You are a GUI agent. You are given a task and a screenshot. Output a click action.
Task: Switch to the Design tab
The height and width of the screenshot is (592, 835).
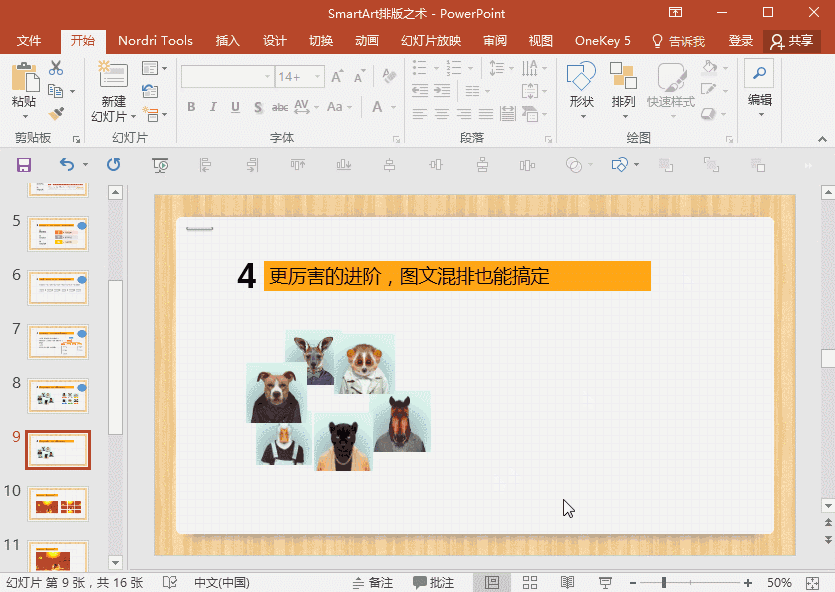coord(275,41)
